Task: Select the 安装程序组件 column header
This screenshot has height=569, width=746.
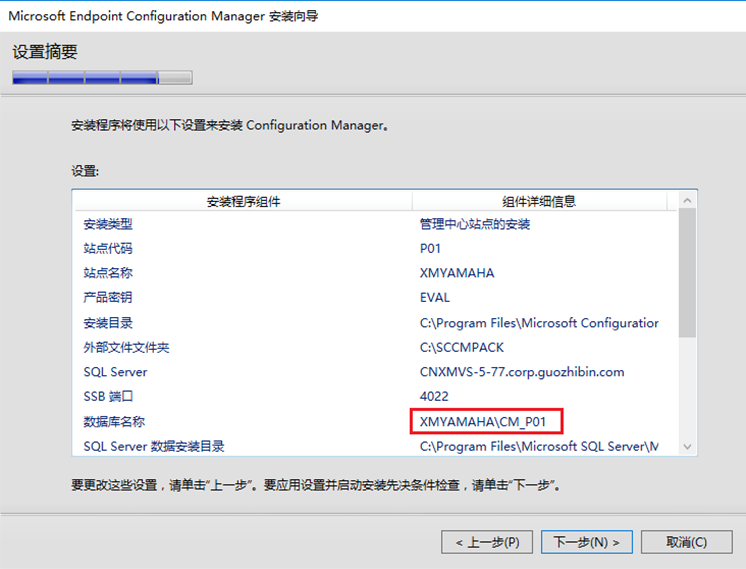Action: tap(243, 201)
